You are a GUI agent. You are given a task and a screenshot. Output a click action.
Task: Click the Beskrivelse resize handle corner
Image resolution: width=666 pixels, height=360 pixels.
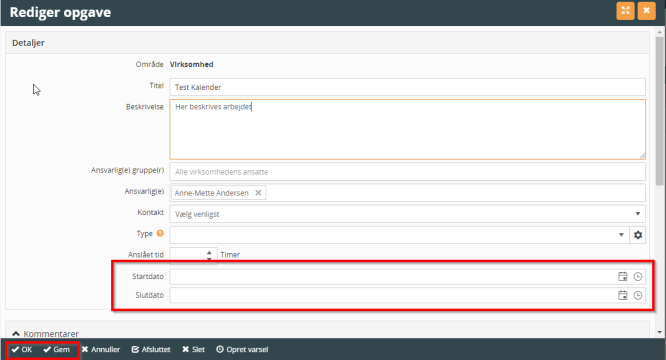[x=642, y=156]
